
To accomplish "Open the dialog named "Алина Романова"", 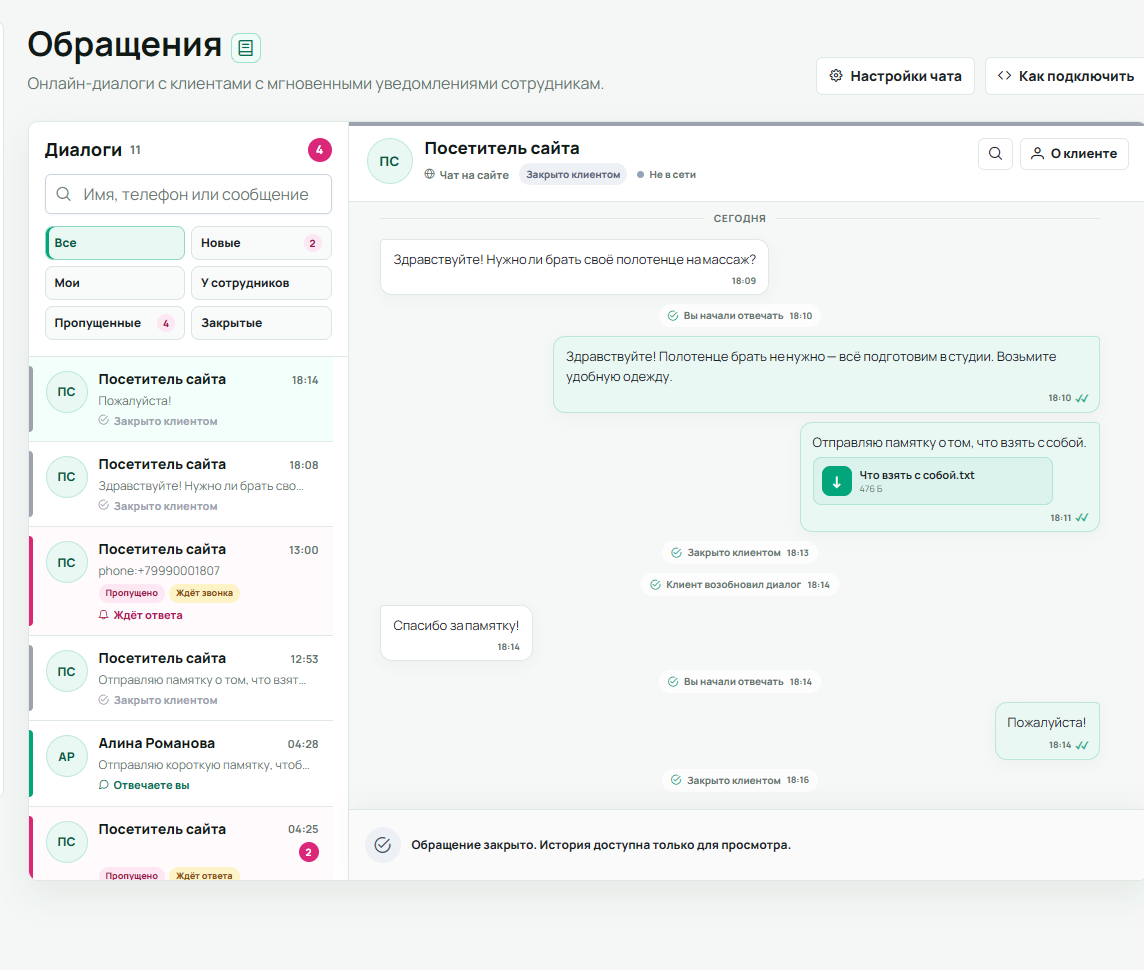I will (x=181, y=764).
